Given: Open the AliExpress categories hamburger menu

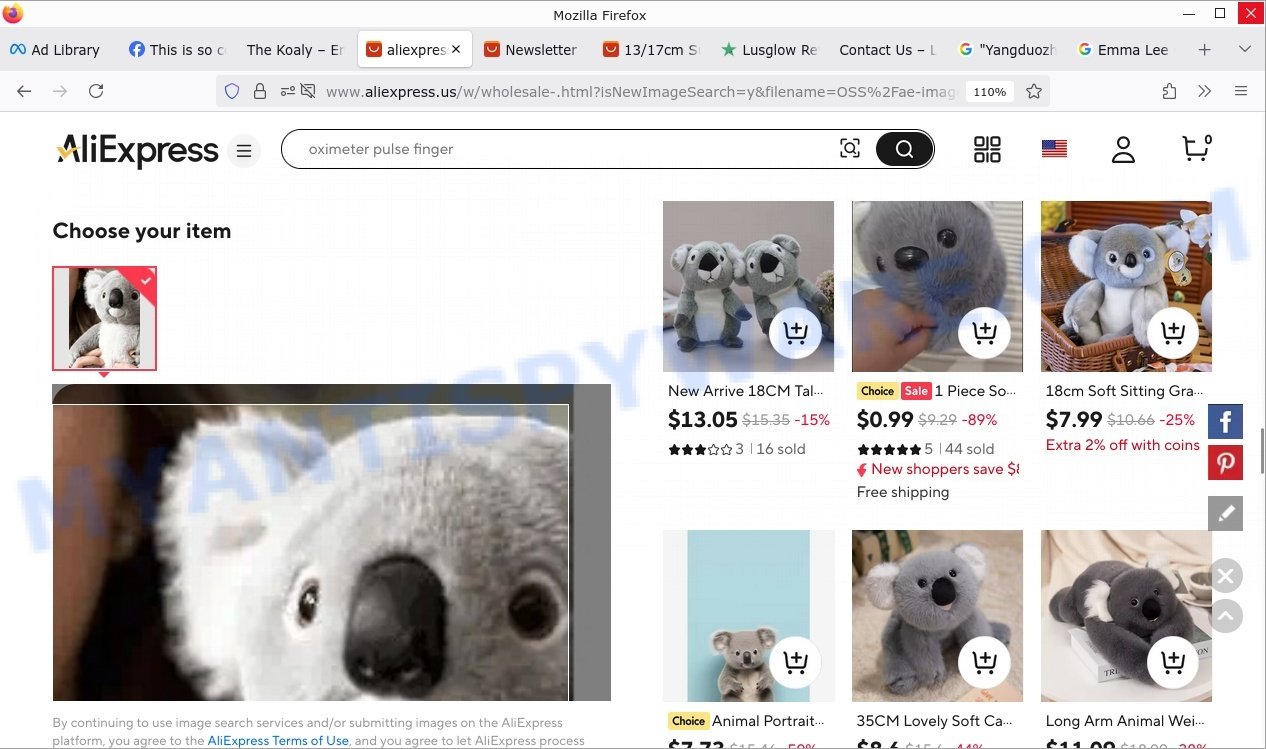Looking at the screenshot, I should click(x=243, y=151).
